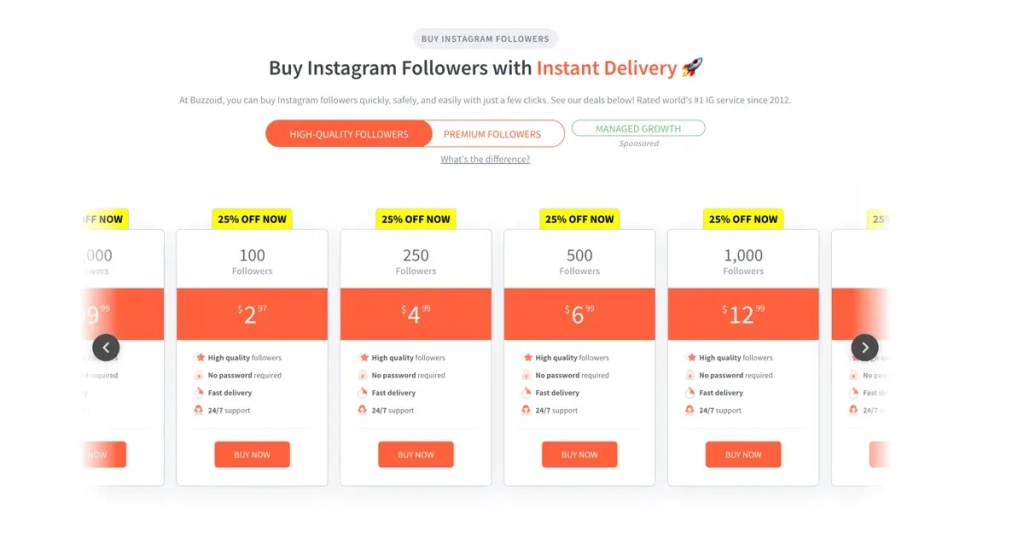Click star icon in 1,000 Followers card
This screenshot has height=538, width=1024.
coord(692,357)
